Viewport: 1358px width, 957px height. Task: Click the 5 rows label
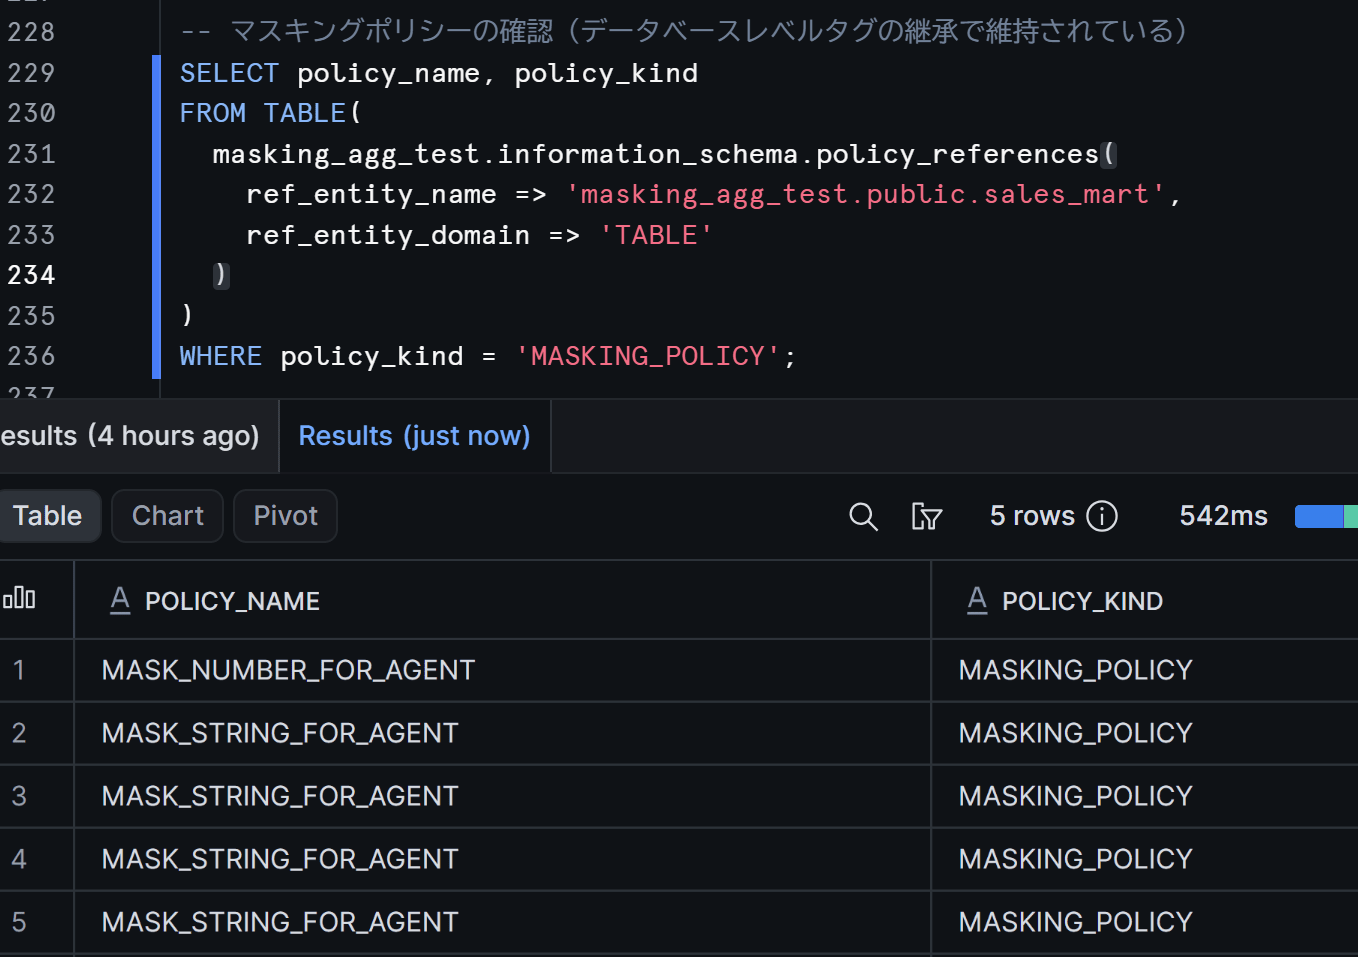coord(1032,516)
